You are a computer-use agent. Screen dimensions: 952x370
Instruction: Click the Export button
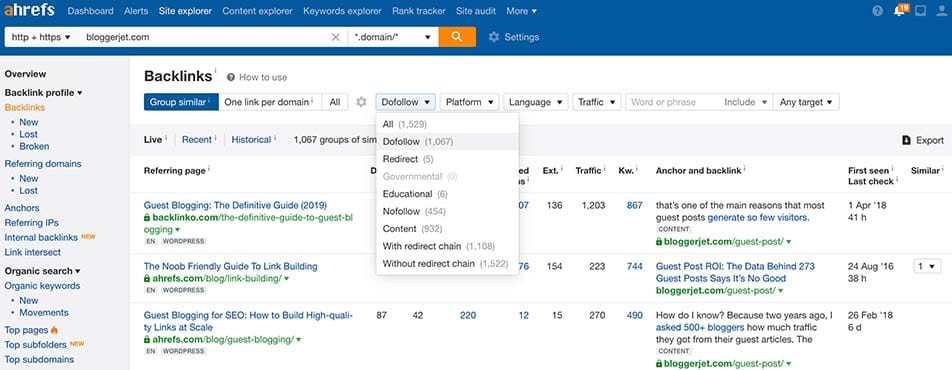pos(923,140)
